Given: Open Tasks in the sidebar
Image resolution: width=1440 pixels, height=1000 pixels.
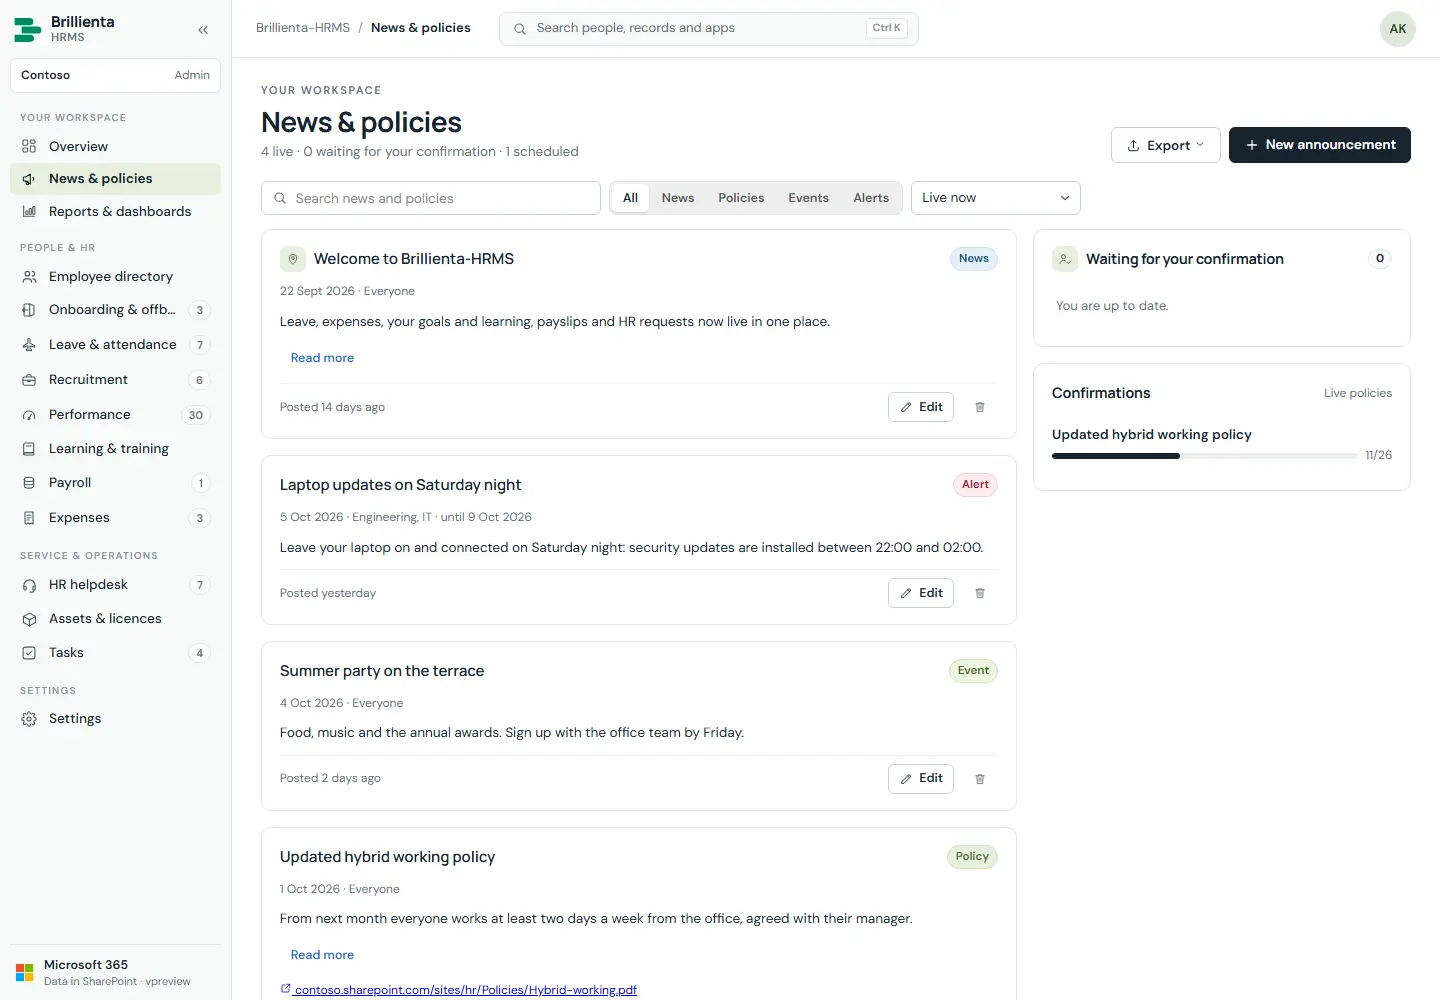Looking at the screenshot, I should pos(115,653).
